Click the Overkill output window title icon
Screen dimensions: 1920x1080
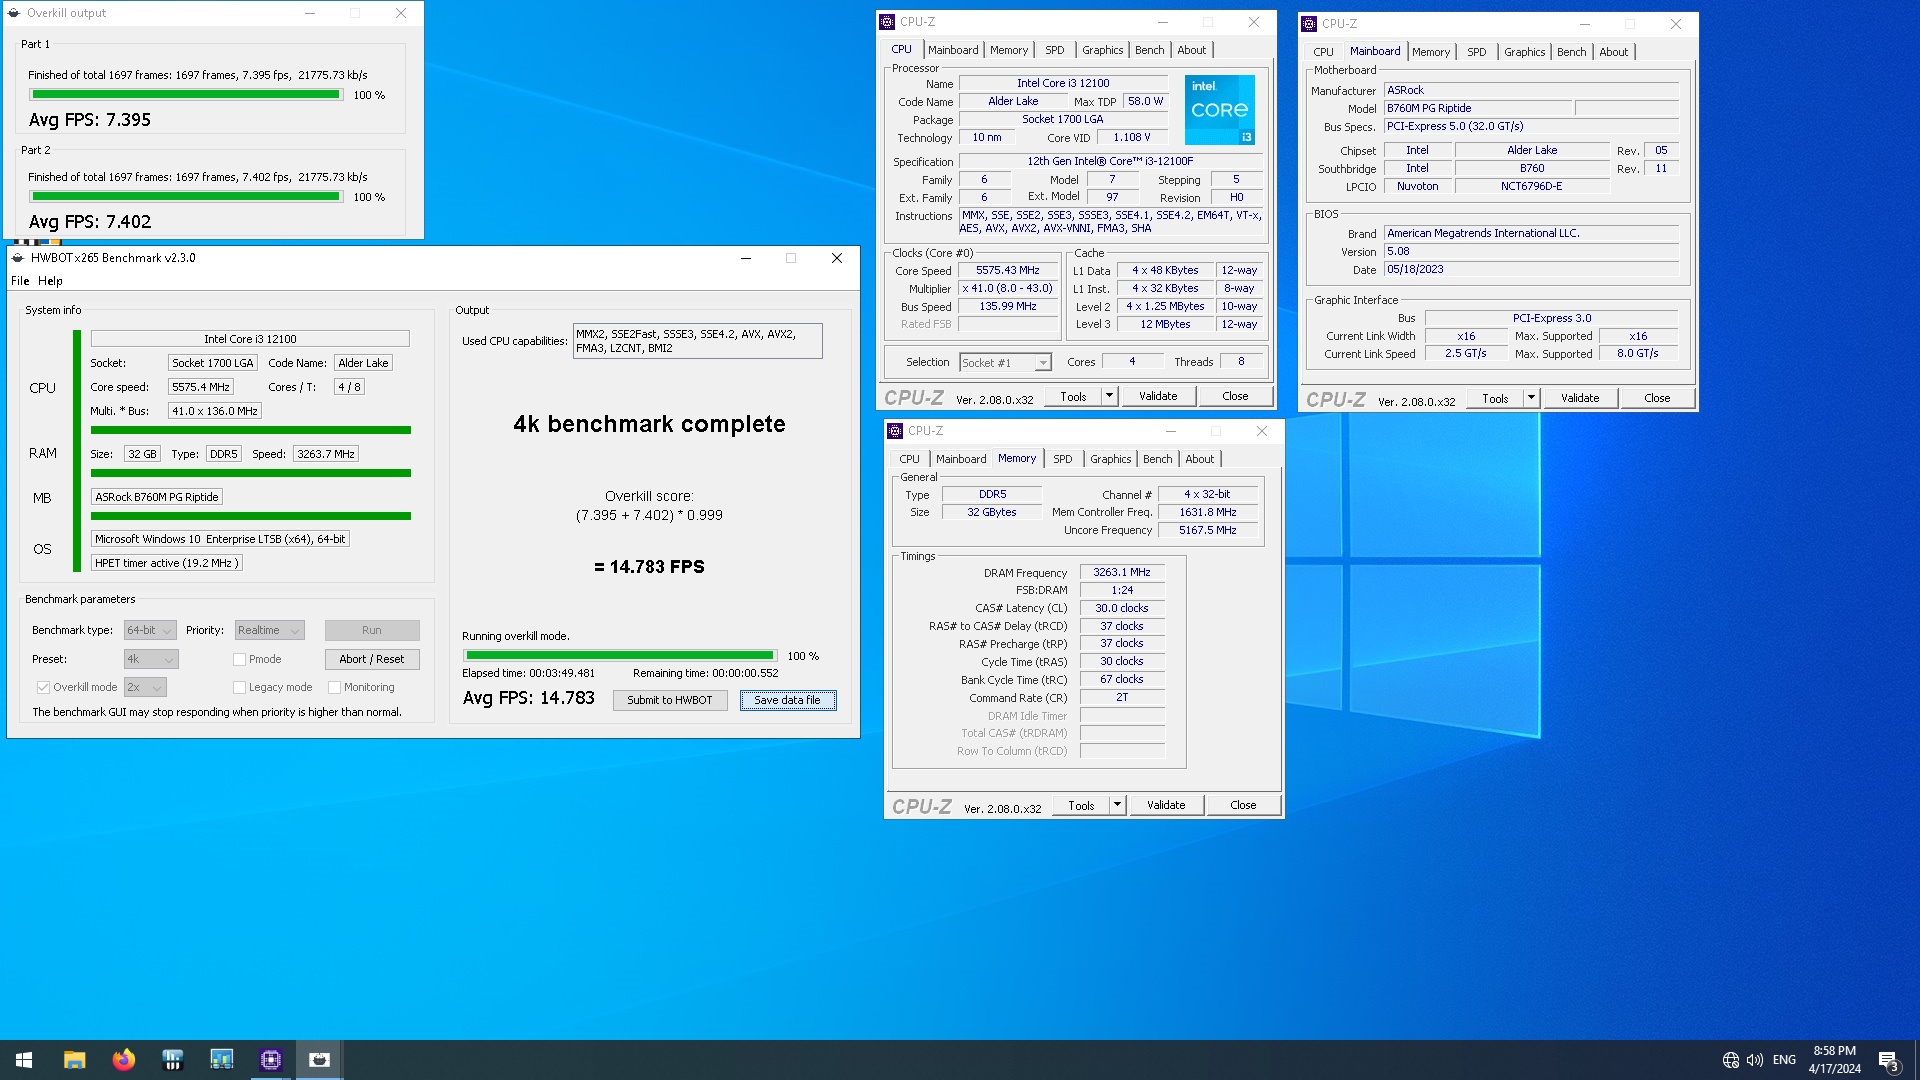[14, 13]
